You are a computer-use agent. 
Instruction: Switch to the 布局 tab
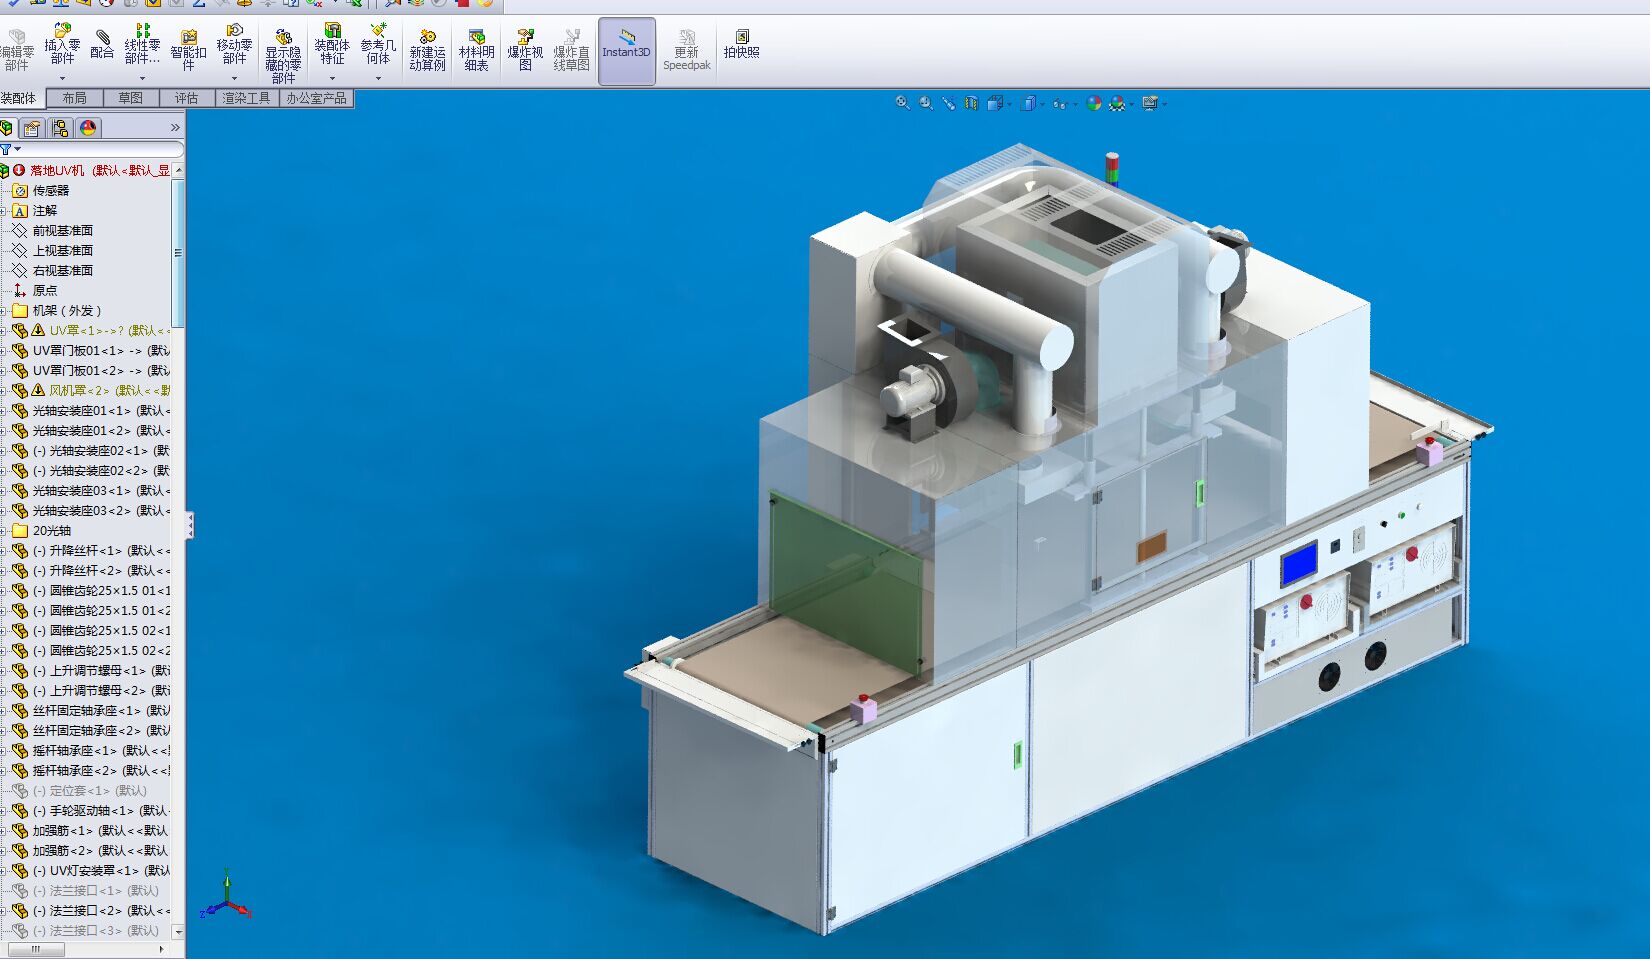coord(75,98)
